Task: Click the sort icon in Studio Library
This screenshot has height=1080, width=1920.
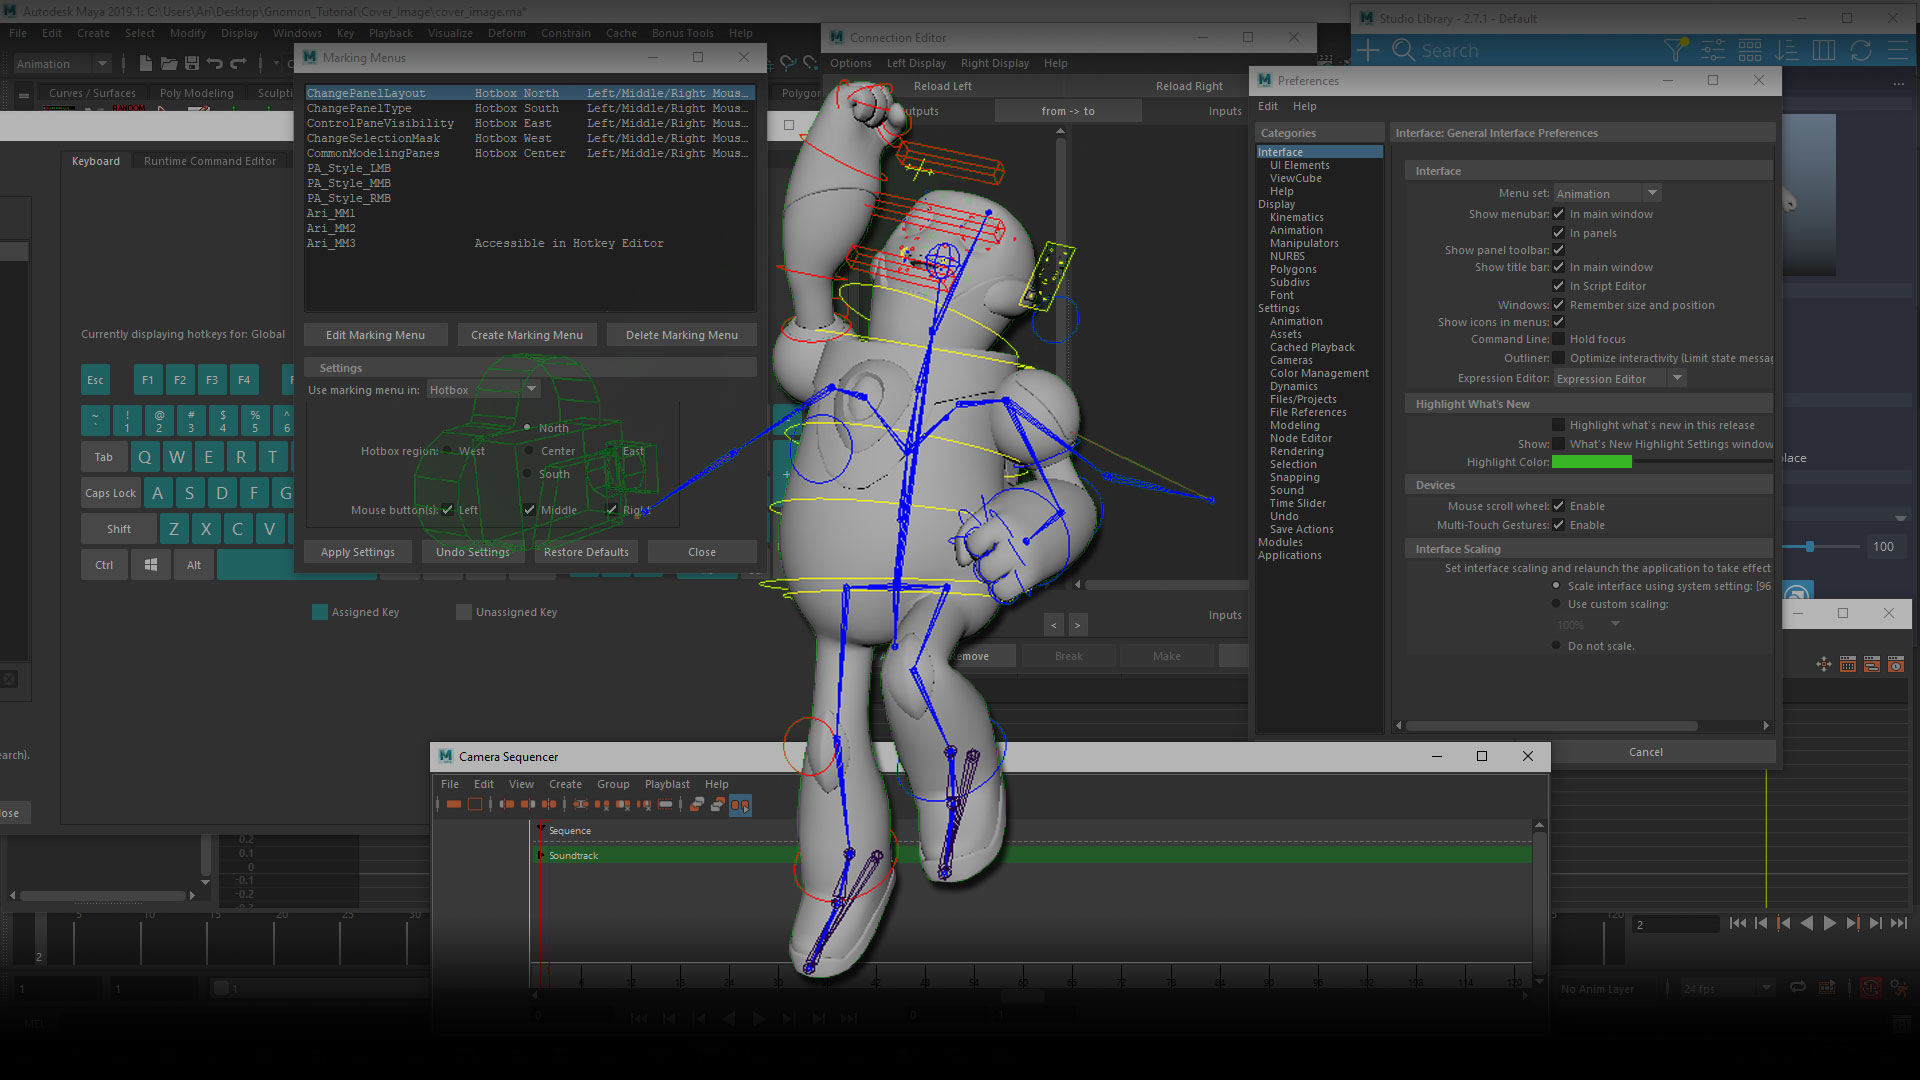Action: tap(1786, 50)
